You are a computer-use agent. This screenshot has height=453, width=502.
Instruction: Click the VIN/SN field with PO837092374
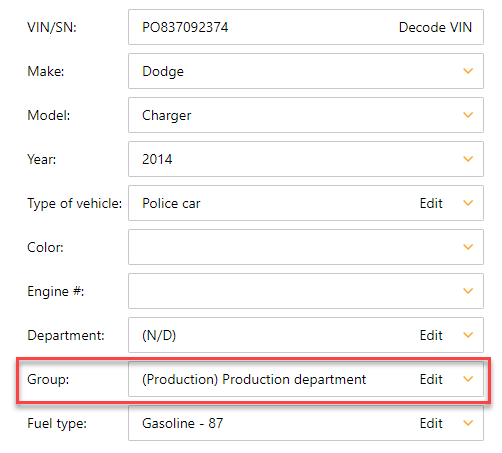306,27
